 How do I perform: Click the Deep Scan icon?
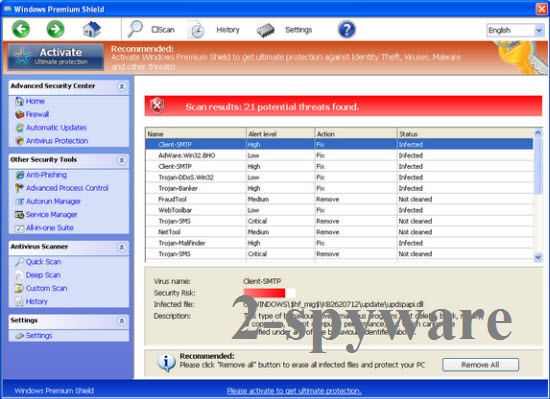point(19,275)
